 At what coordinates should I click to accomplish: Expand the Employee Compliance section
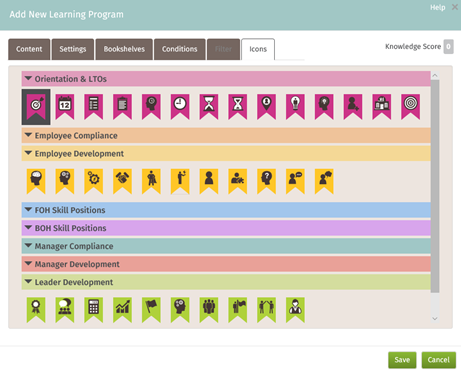226,136
